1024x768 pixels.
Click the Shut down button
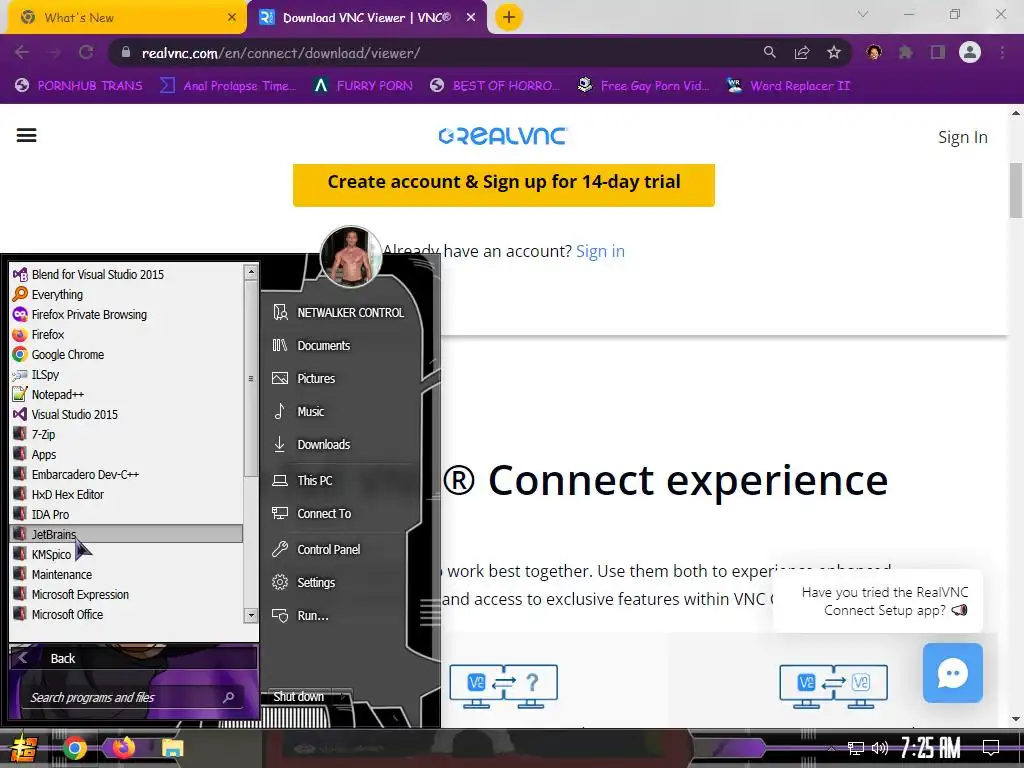pyautogui.click(x=298, y=697)
